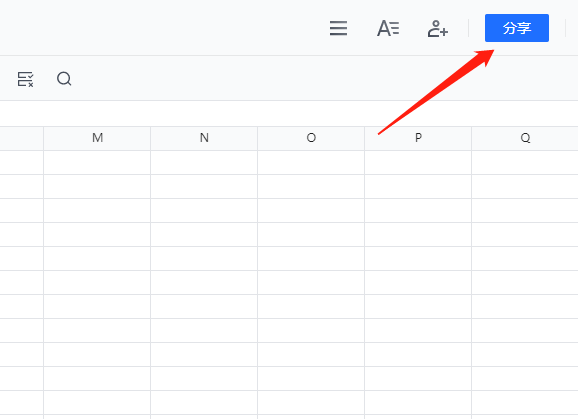Image resolution: width=578 pixels, height=419 pixels.
Task: Select column M header
Action: coord(97,138)
